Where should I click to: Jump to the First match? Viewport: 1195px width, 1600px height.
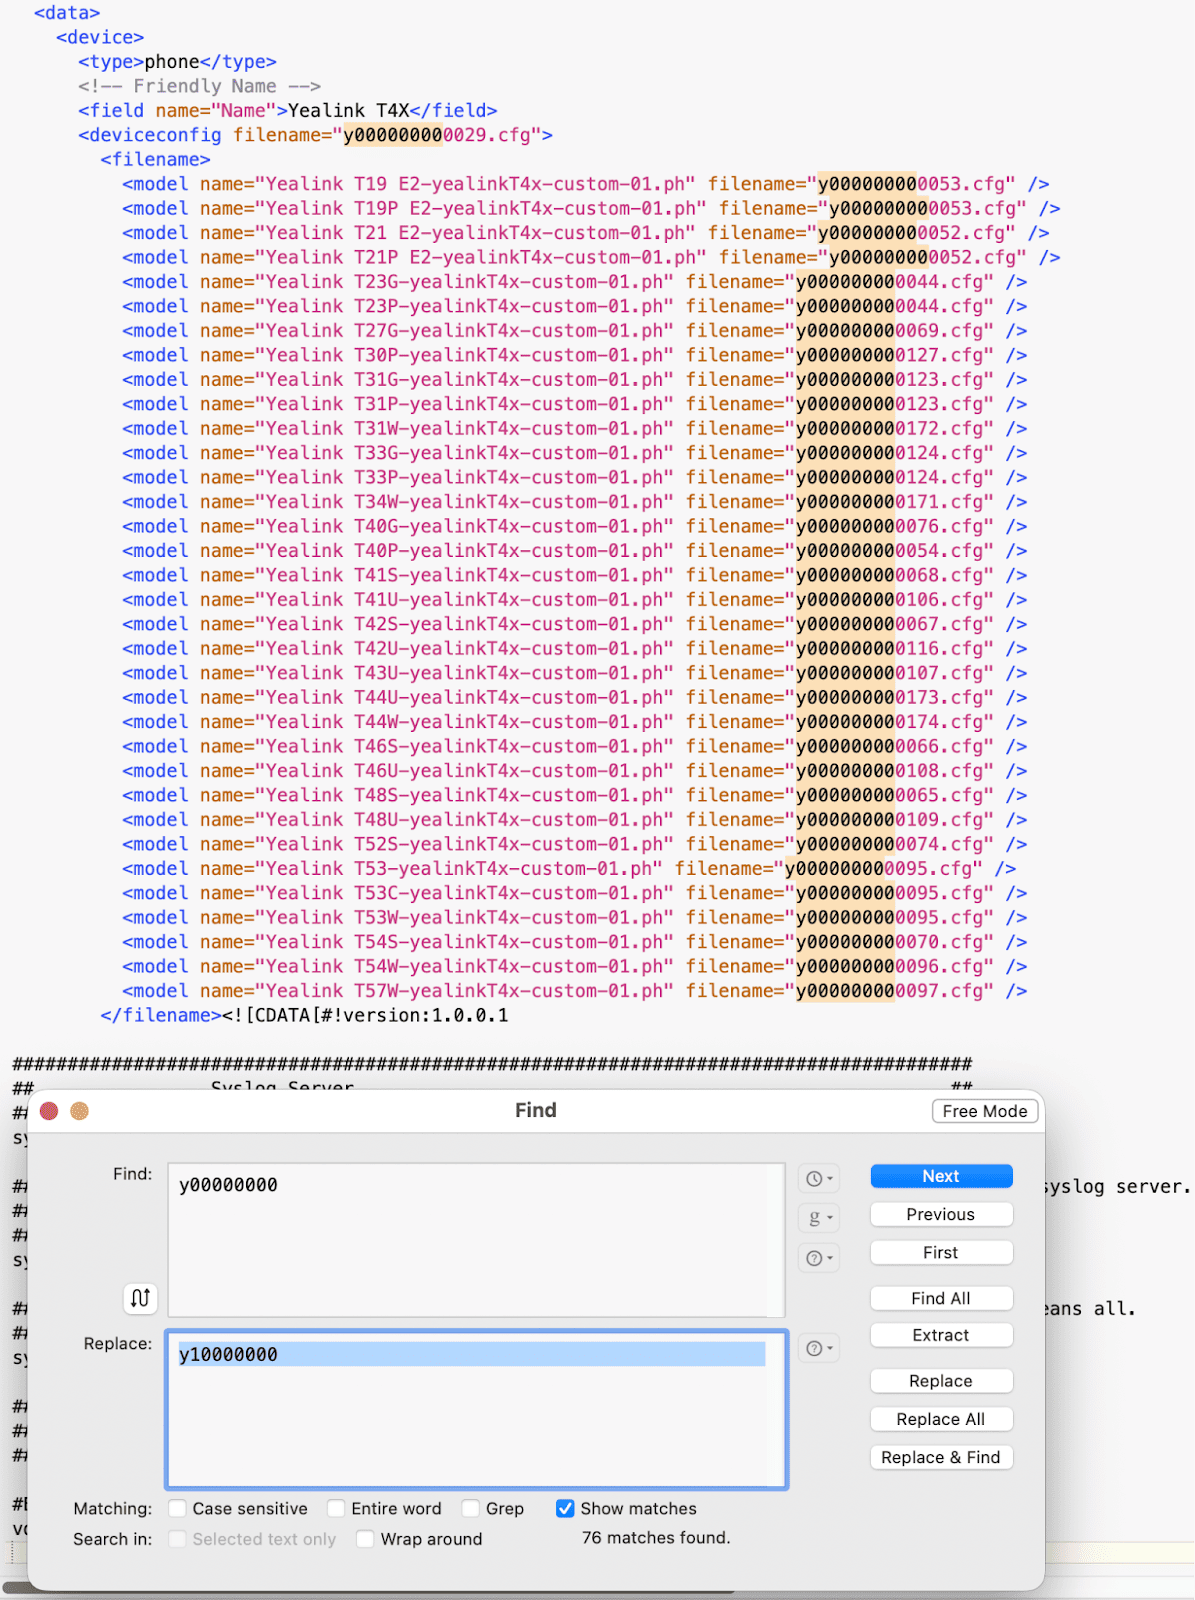pyautogui.click(x=941, y=1252)
